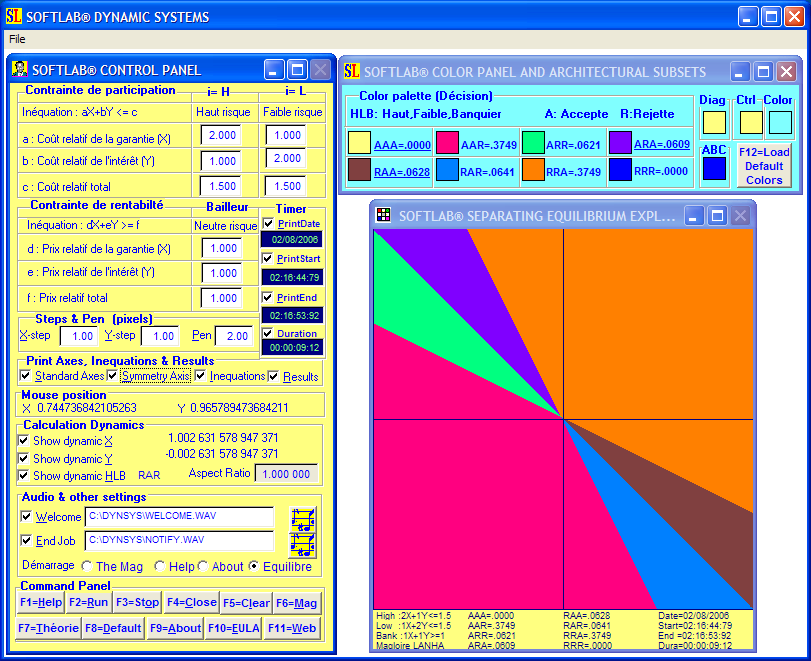
Task: Toggle the Symmetry Axis checkbox
Action: pos(112,375)
